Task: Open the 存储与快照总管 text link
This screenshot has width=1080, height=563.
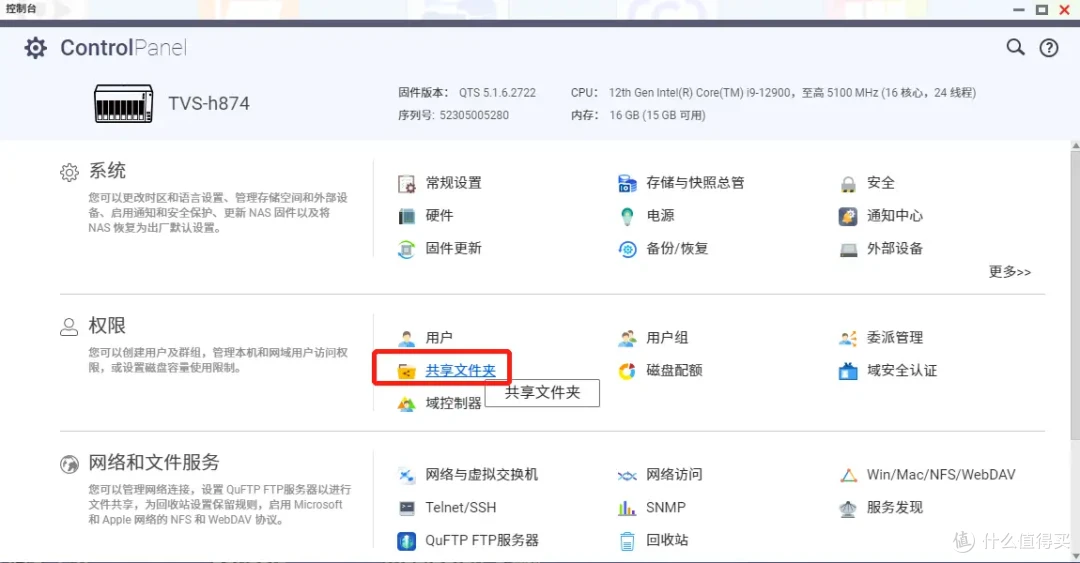Action: (x=695, y=183)
